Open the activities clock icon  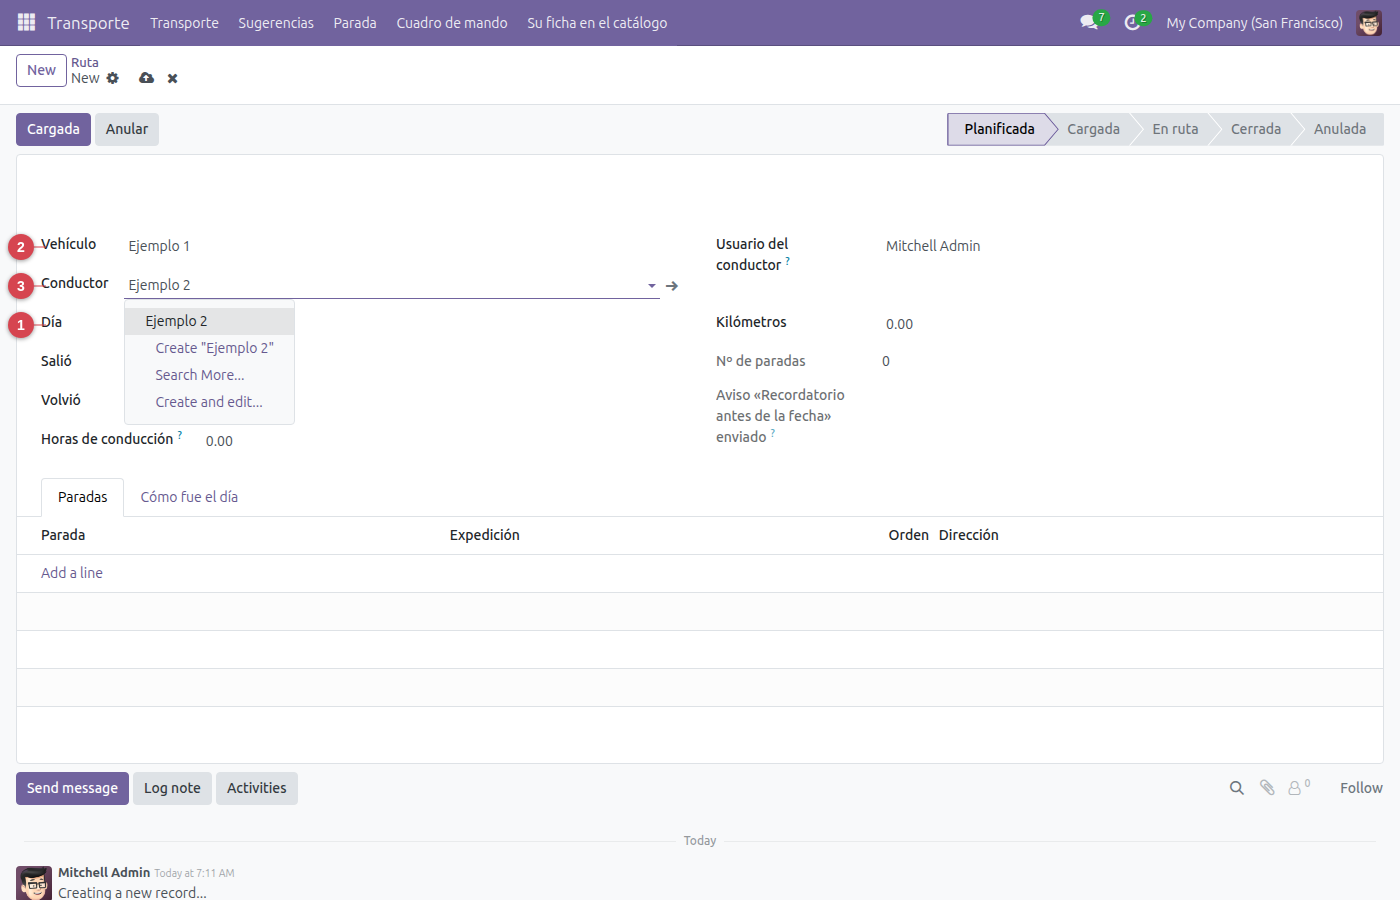1132,22
